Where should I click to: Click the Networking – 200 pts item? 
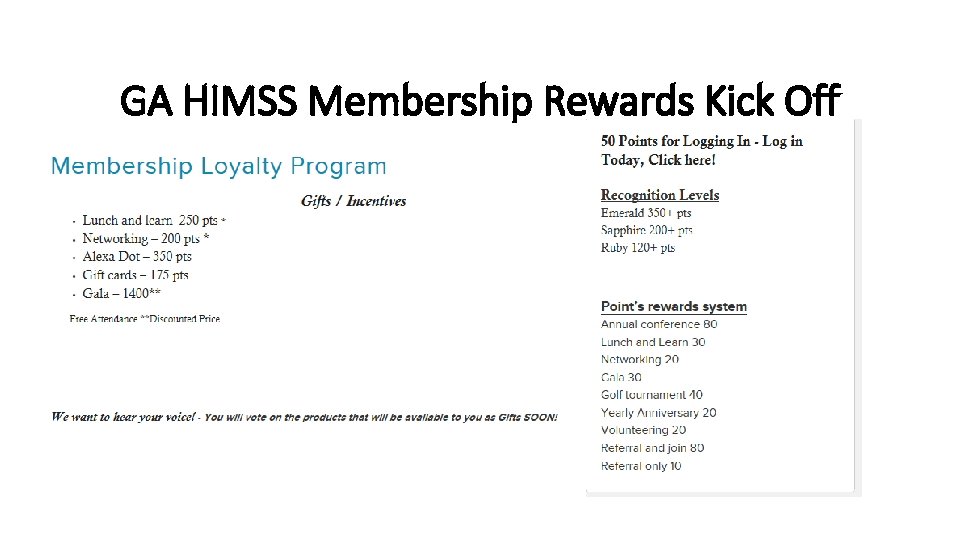click(145, 238)
